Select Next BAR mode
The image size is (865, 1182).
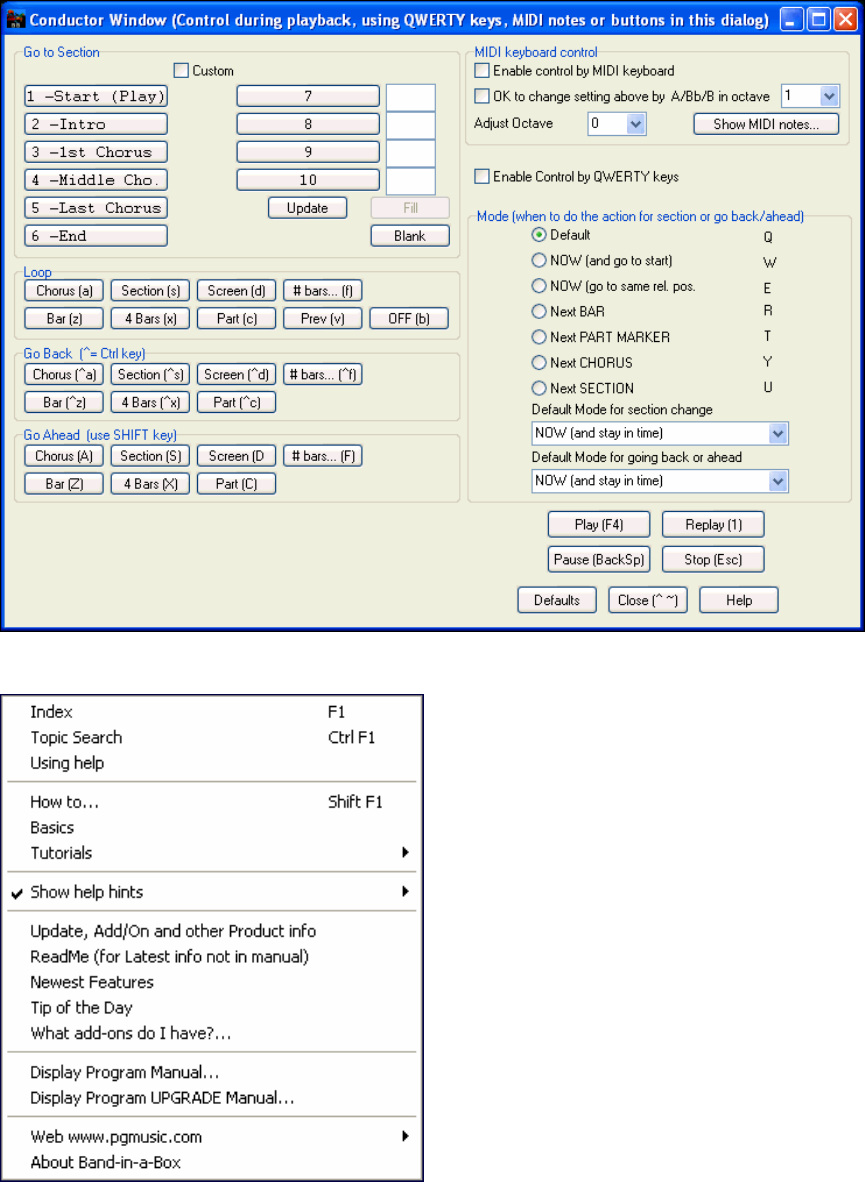click(538, 311)
